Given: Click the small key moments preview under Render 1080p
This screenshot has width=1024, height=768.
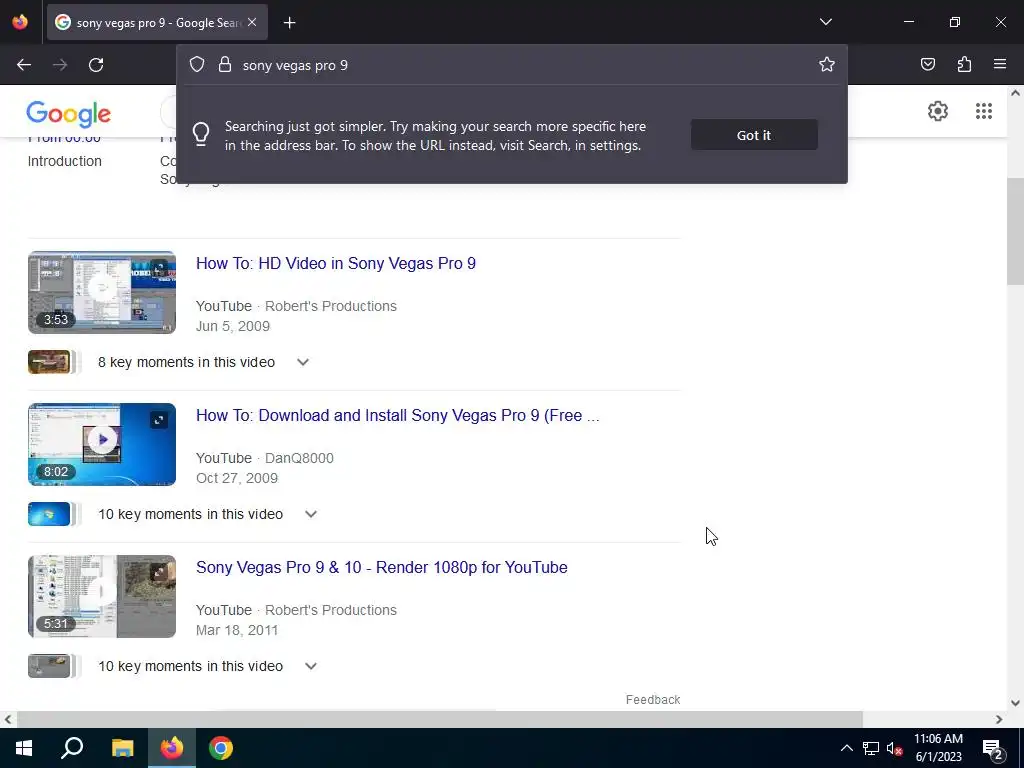Looking at the screenshot, I should [54, 666].
